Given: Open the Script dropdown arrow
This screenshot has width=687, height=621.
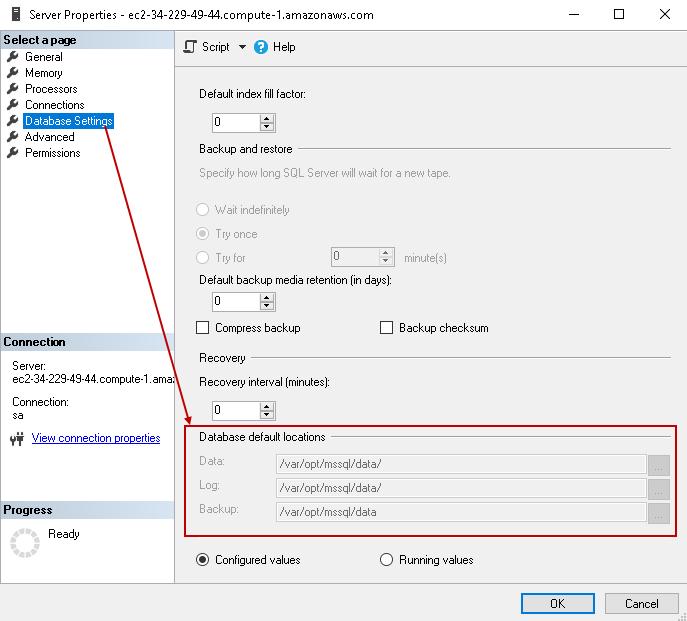Looking at the screenshot, I should point(242,47).
